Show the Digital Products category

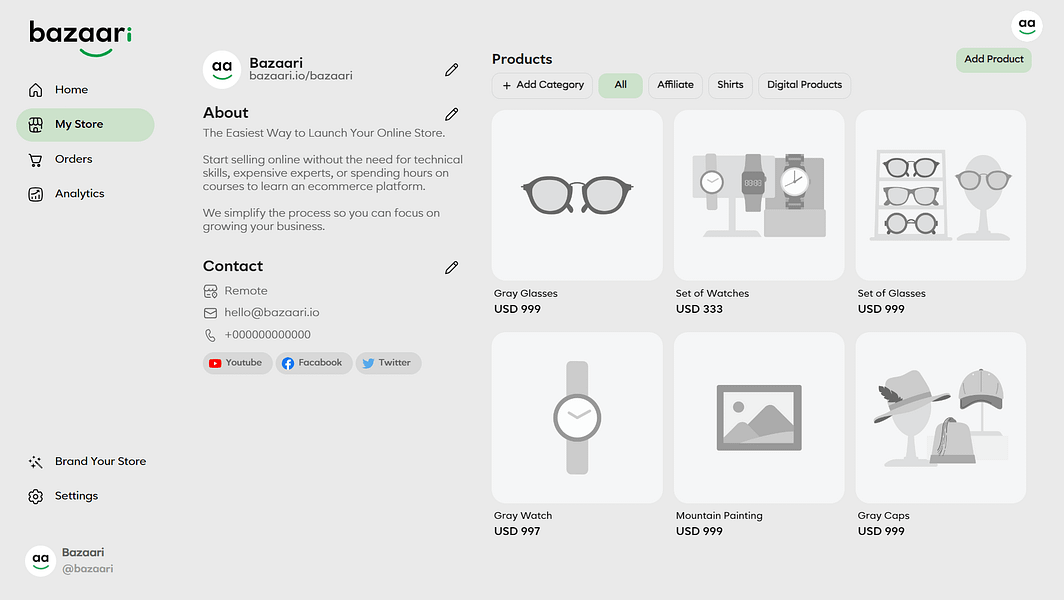[804, 85]
